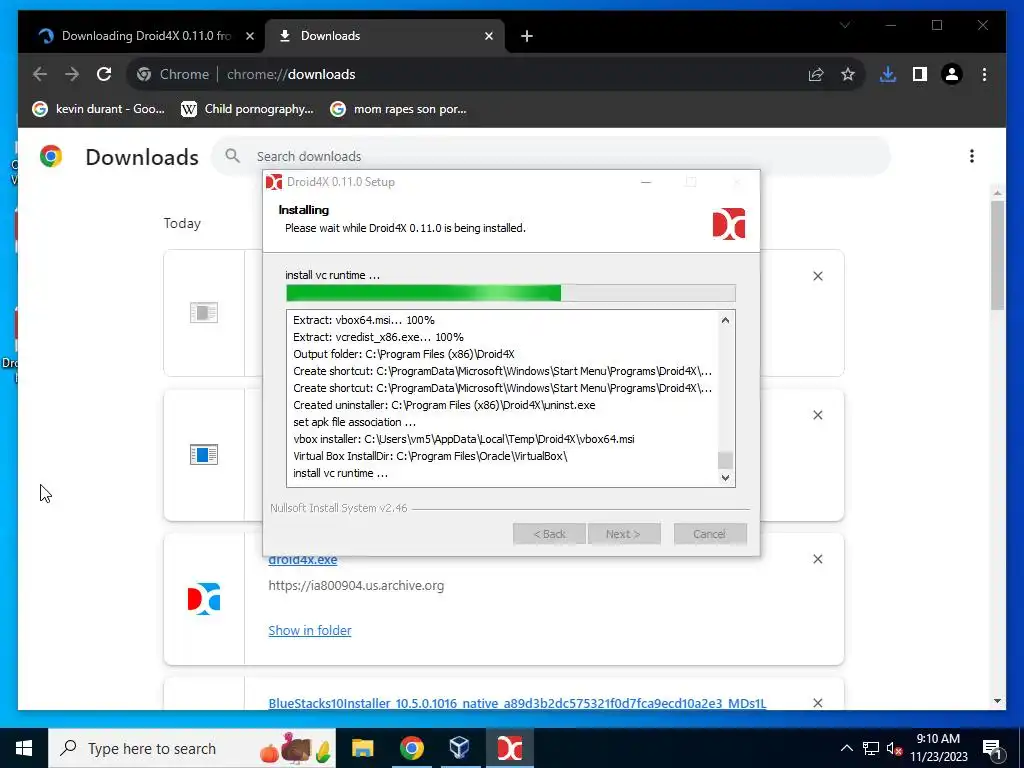This screenshot has width=1024, height=768.
Task: Toggle the Chrome side panel icon
Action: pyautogui.click(x=920, y=74)
